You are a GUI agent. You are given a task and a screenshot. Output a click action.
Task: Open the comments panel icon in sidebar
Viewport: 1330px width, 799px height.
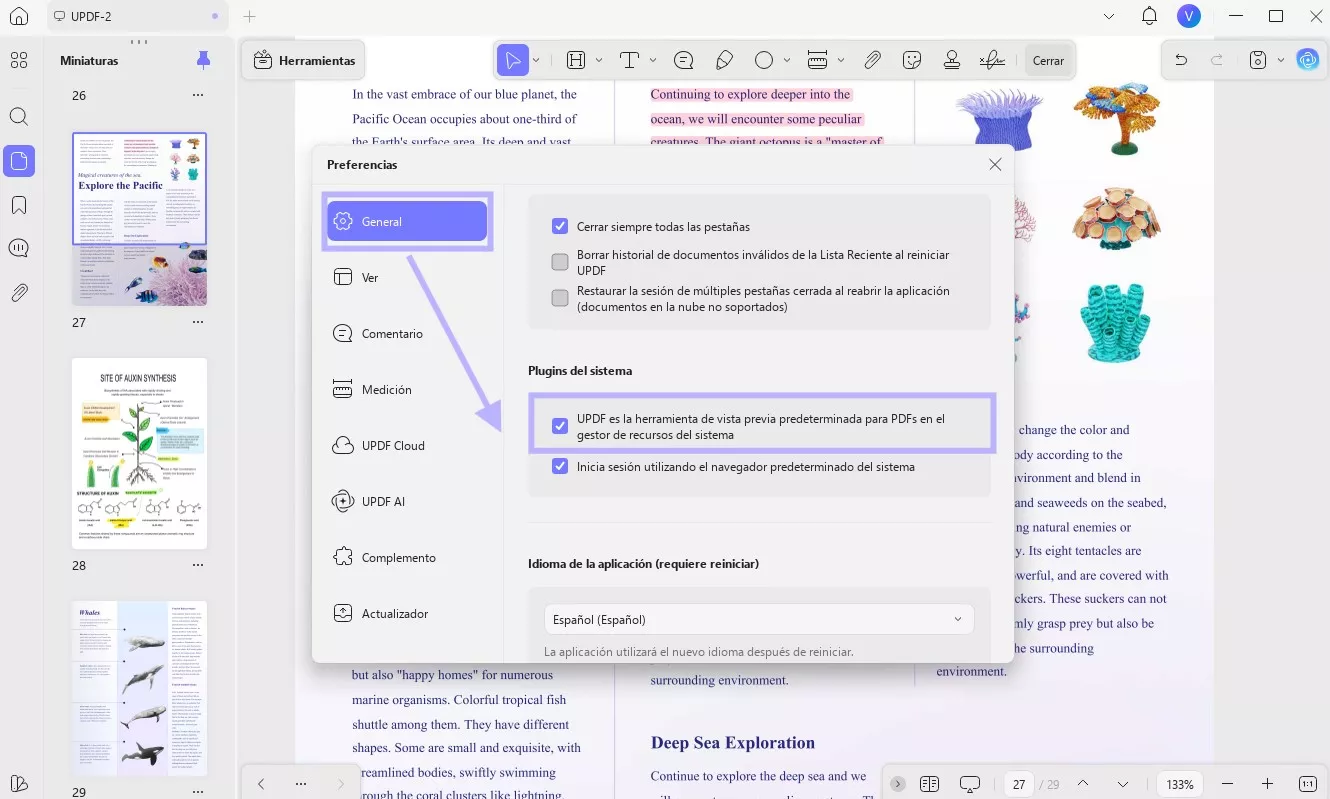coord(18,248)
